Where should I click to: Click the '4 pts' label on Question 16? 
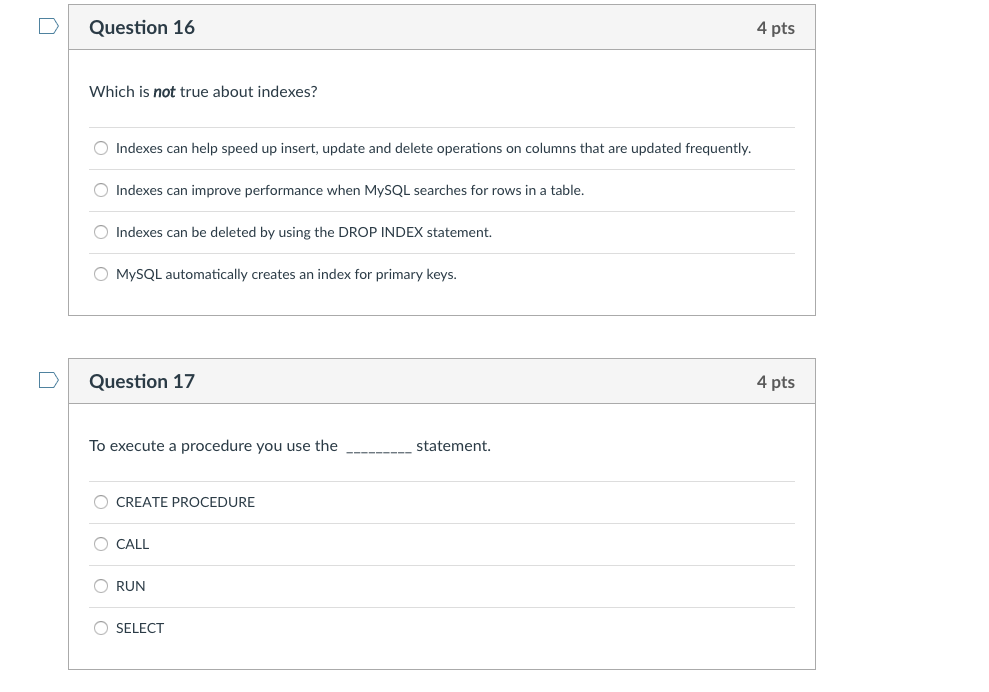pyautogui.click(x=775, y=27)
